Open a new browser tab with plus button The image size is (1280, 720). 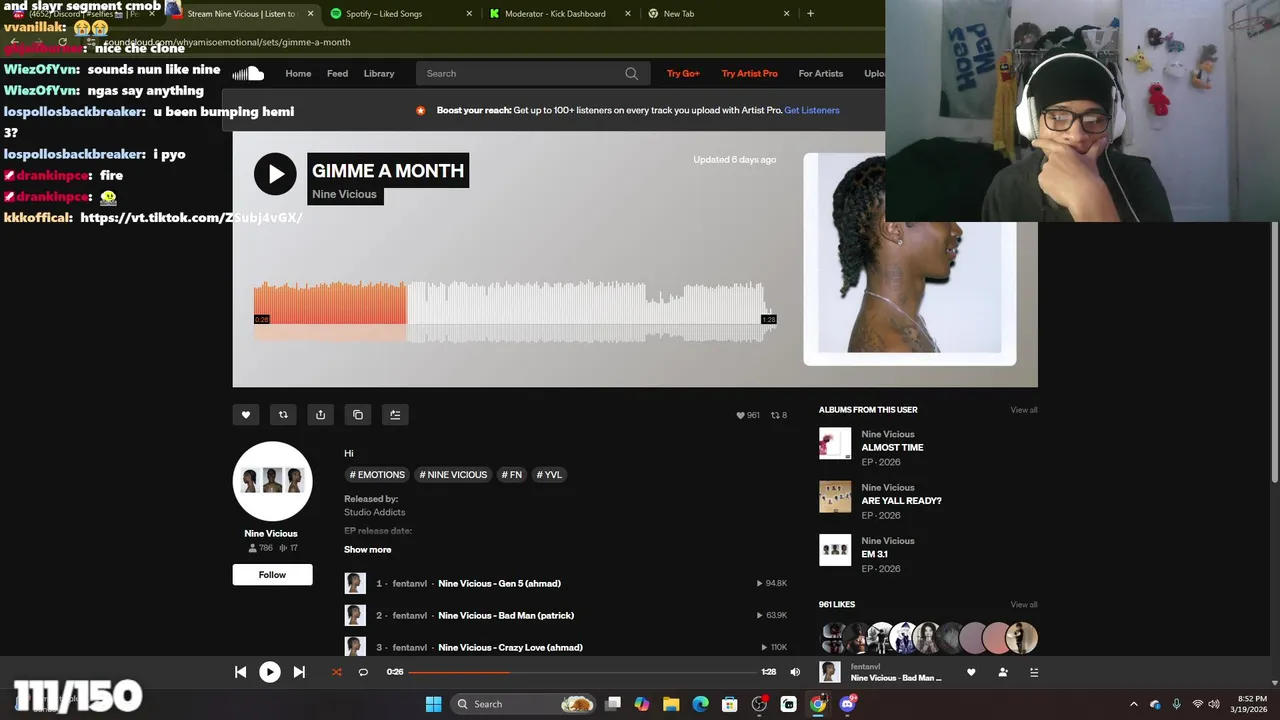[810, 14]
